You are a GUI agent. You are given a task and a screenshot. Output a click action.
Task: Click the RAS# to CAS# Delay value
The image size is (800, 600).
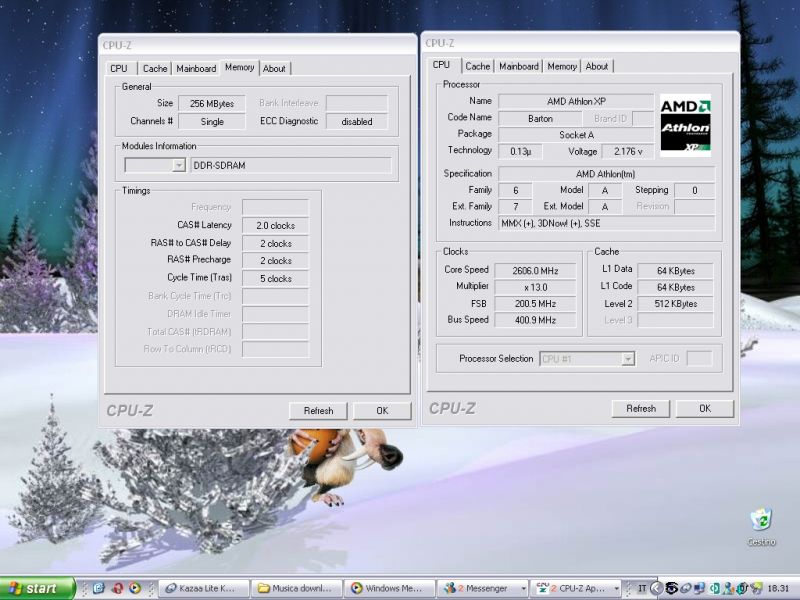tap(276, 243)
